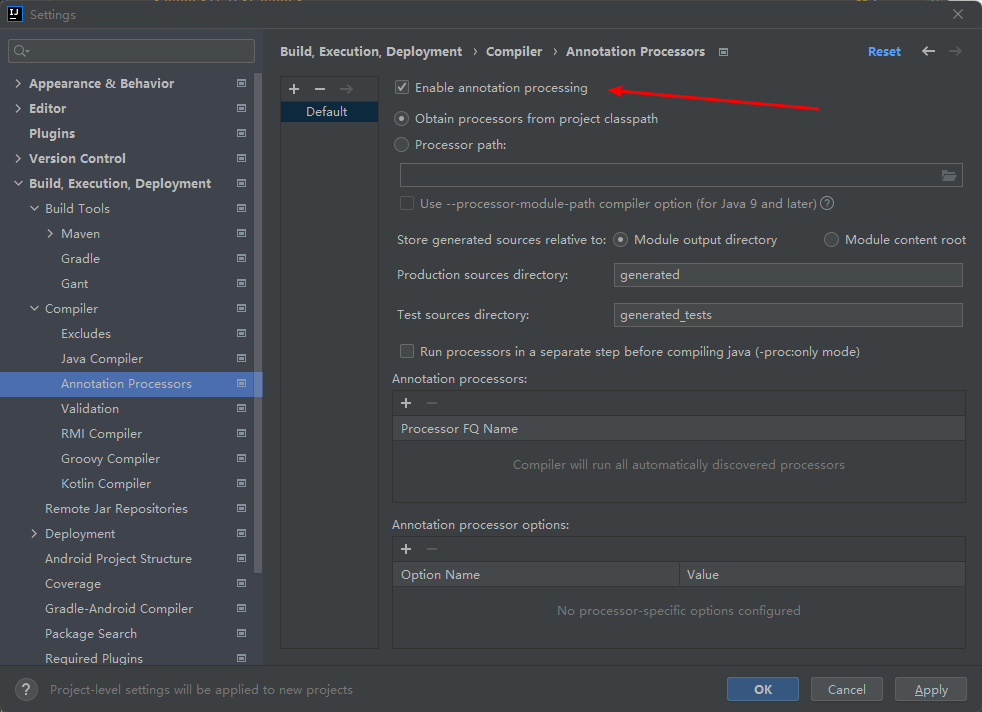The image size is (982, 712).
Task: Open the Java Compiler settings page
Action: (102, 359)
